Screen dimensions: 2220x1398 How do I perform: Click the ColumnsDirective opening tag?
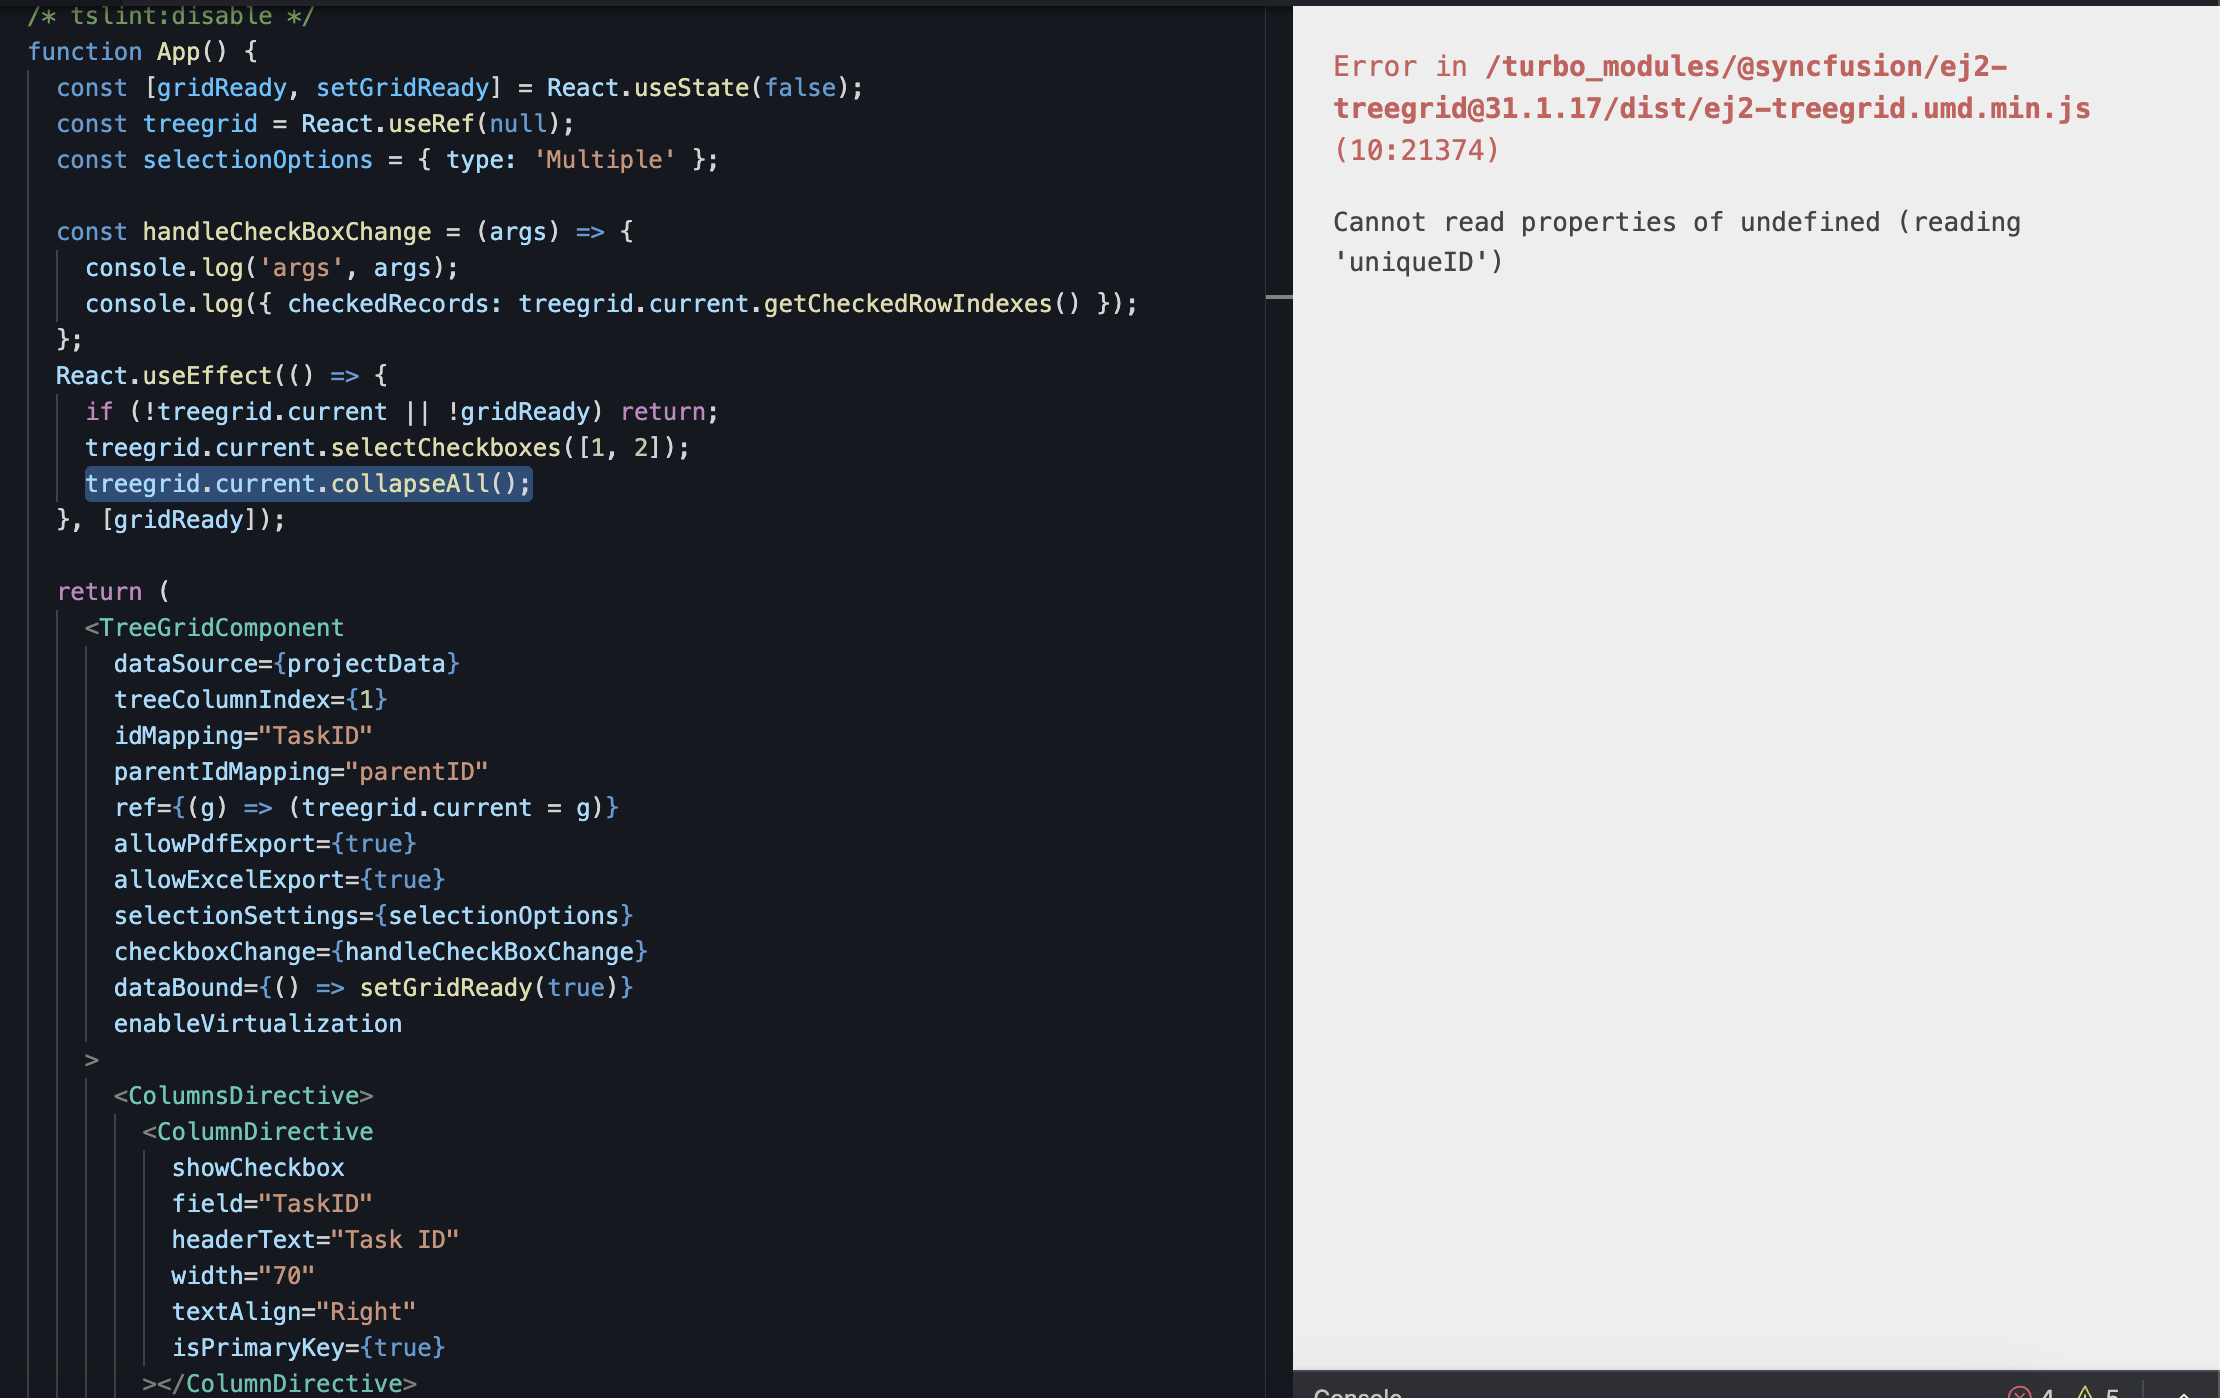(244, 1096)
